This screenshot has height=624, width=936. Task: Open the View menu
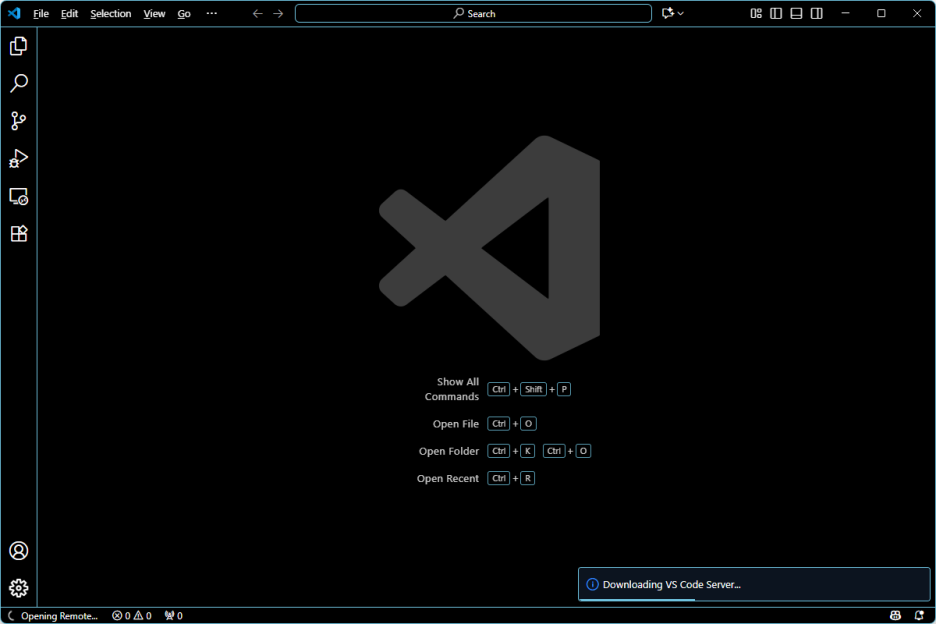(x=154, y=13)
